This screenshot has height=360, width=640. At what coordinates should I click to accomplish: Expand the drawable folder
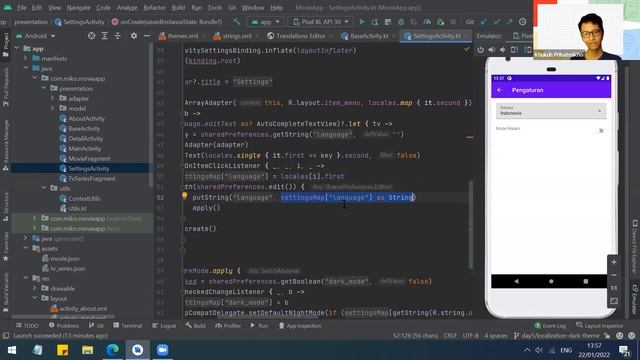pos(35,288)
